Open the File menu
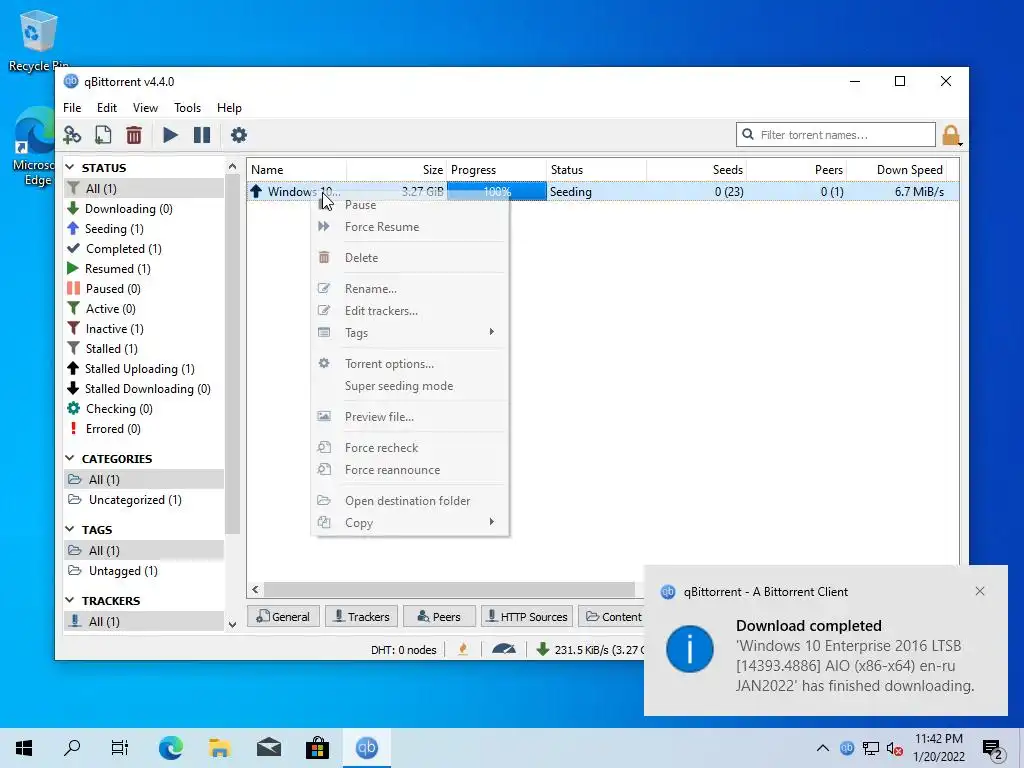Screen dimensions: 1024x768 (72, 108)
